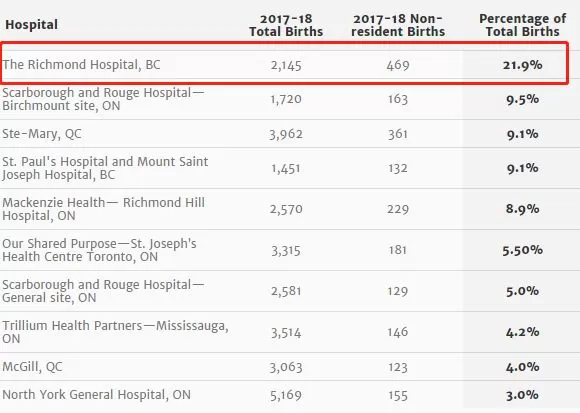Click the 21.9% percentage value
Image resolution: width=580 pixels, height=413 pixels.
click(522, 65)
